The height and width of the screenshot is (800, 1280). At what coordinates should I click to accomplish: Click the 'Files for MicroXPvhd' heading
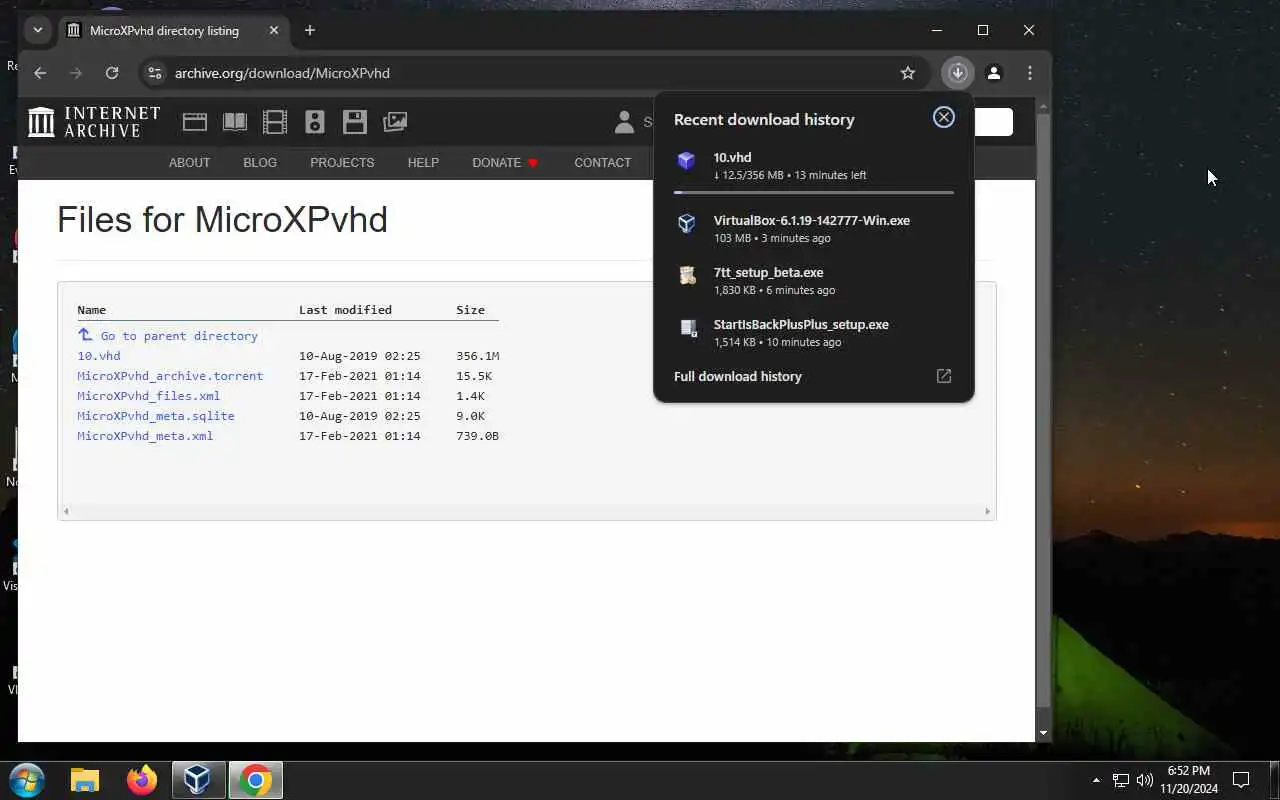point(222,219)
